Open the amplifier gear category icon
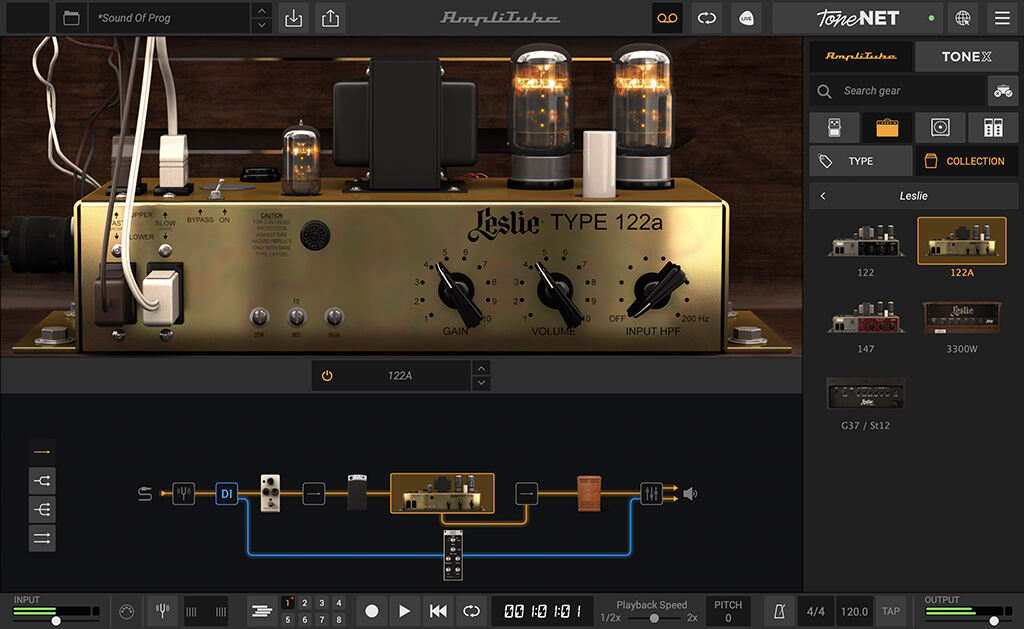 tap(886, 127)
